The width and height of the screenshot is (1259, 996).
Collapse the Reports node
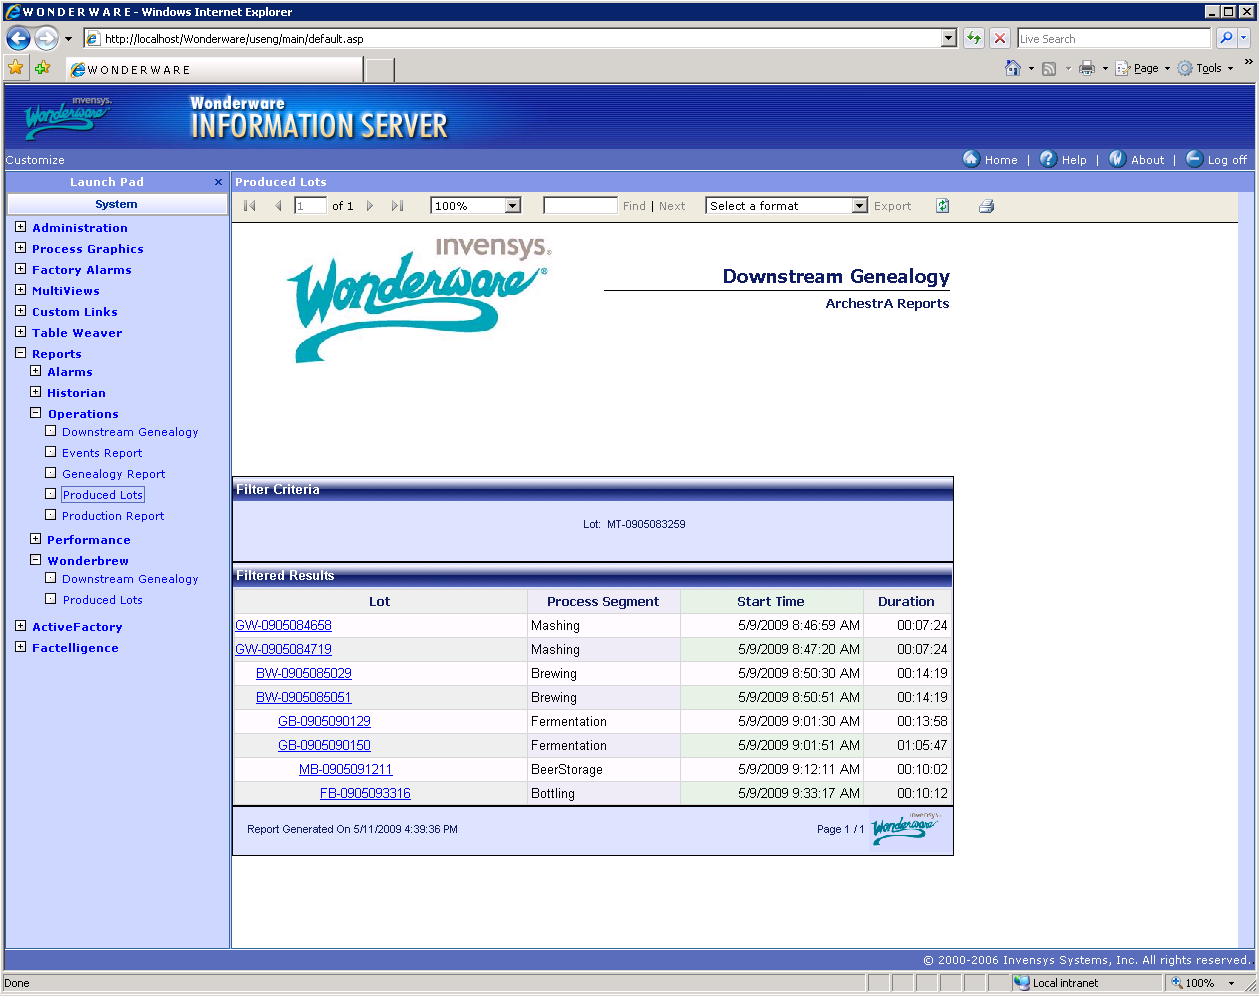pyautogui.click(x=21, y=353)
